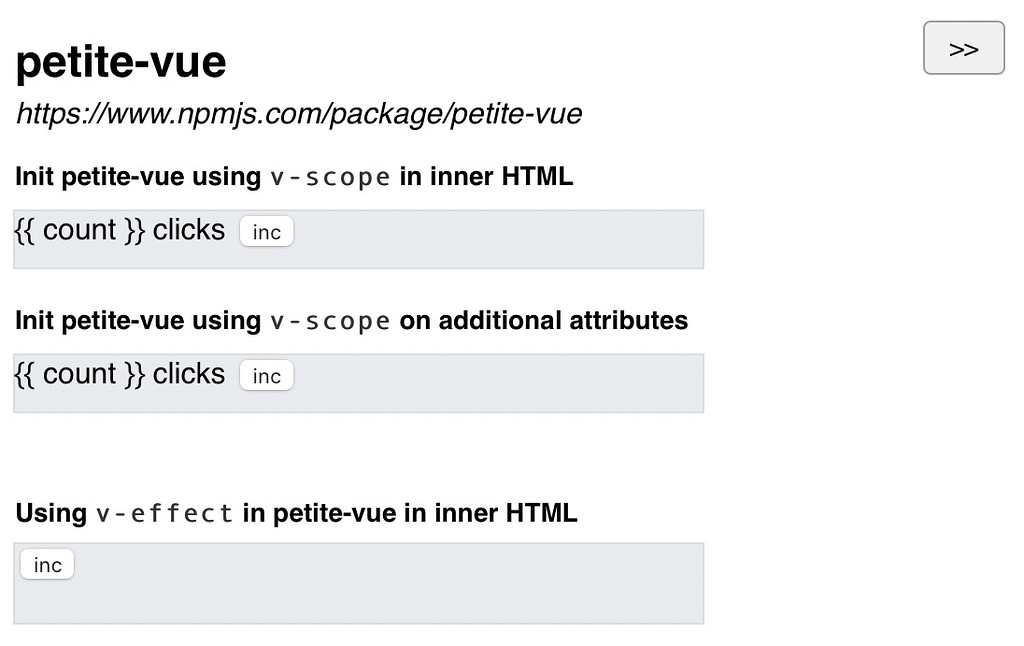Click the inc button in the additional attributes demo
Viewport: 1024px width, 646px height.
pyautogui.click(x=266, y=375)
